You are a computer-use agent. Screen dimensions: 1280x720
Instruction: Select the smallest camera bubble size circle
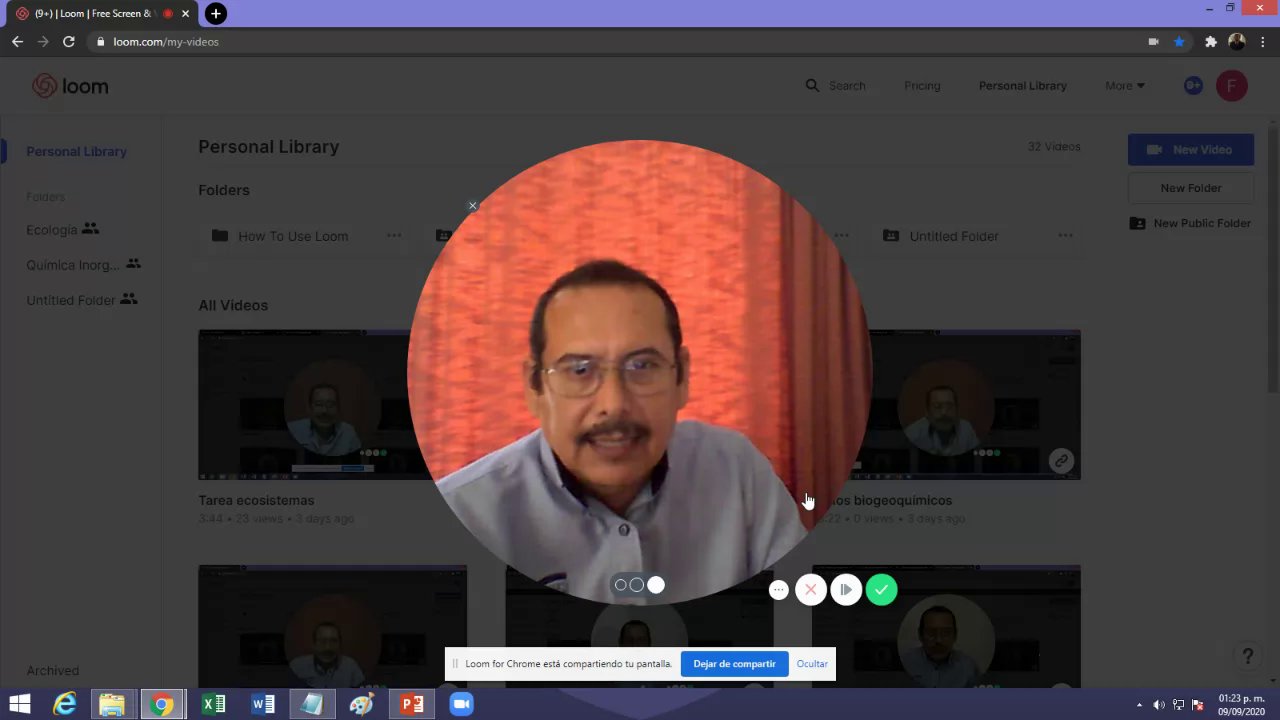[x=620, y=585]
